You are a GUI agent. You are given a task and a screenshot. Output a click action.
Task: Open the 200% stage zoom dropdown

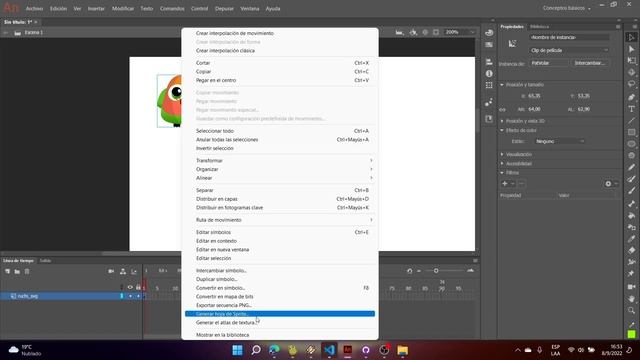[x=460, y=32]
